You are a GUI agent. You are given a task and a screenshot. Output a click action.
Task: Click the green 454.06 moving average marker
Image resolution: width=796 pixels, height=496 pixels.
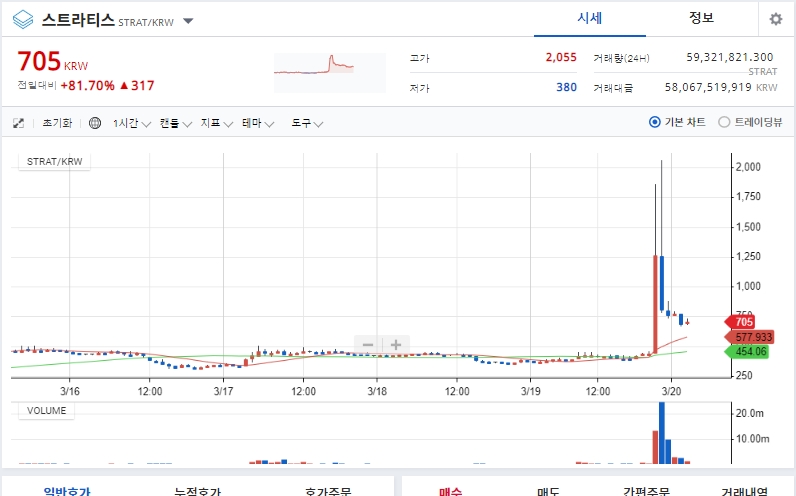746,351
